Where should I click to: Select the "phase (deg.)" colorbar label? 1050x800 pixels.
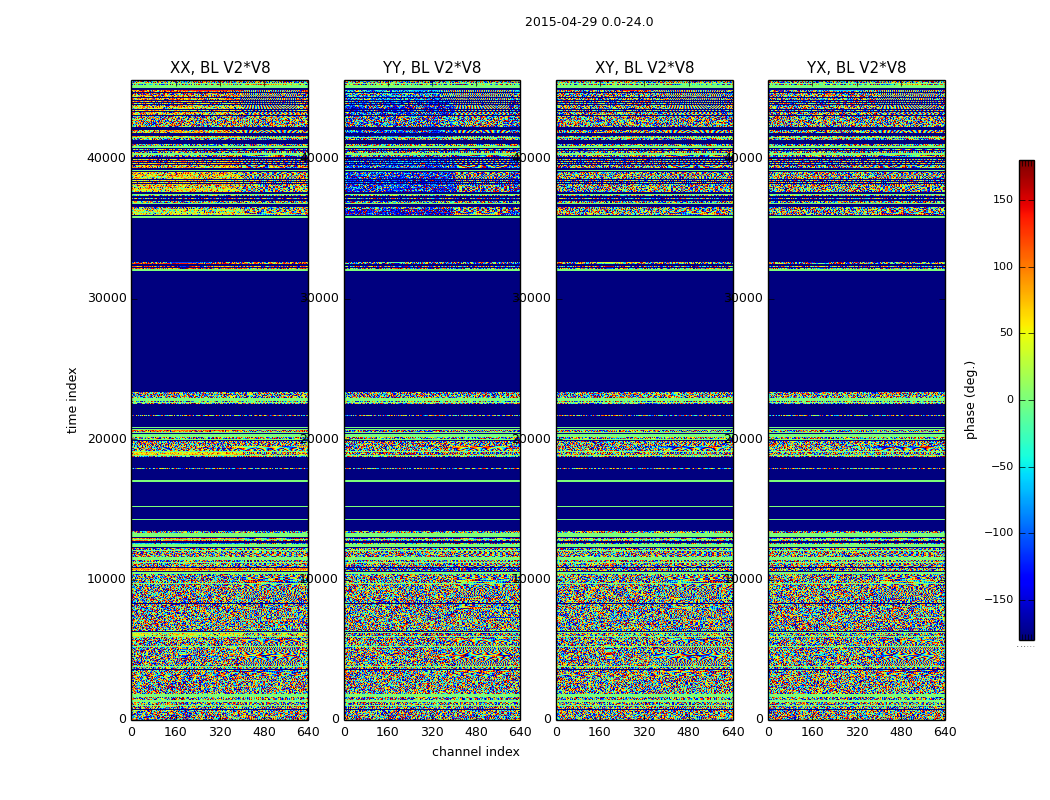(970, 400)
